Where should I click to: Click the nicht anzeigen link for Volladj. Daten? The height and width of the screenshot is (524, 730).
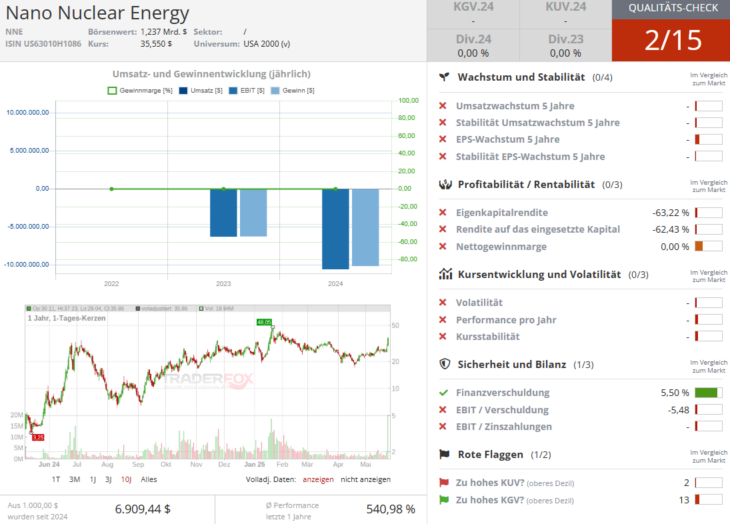point(365,479)
